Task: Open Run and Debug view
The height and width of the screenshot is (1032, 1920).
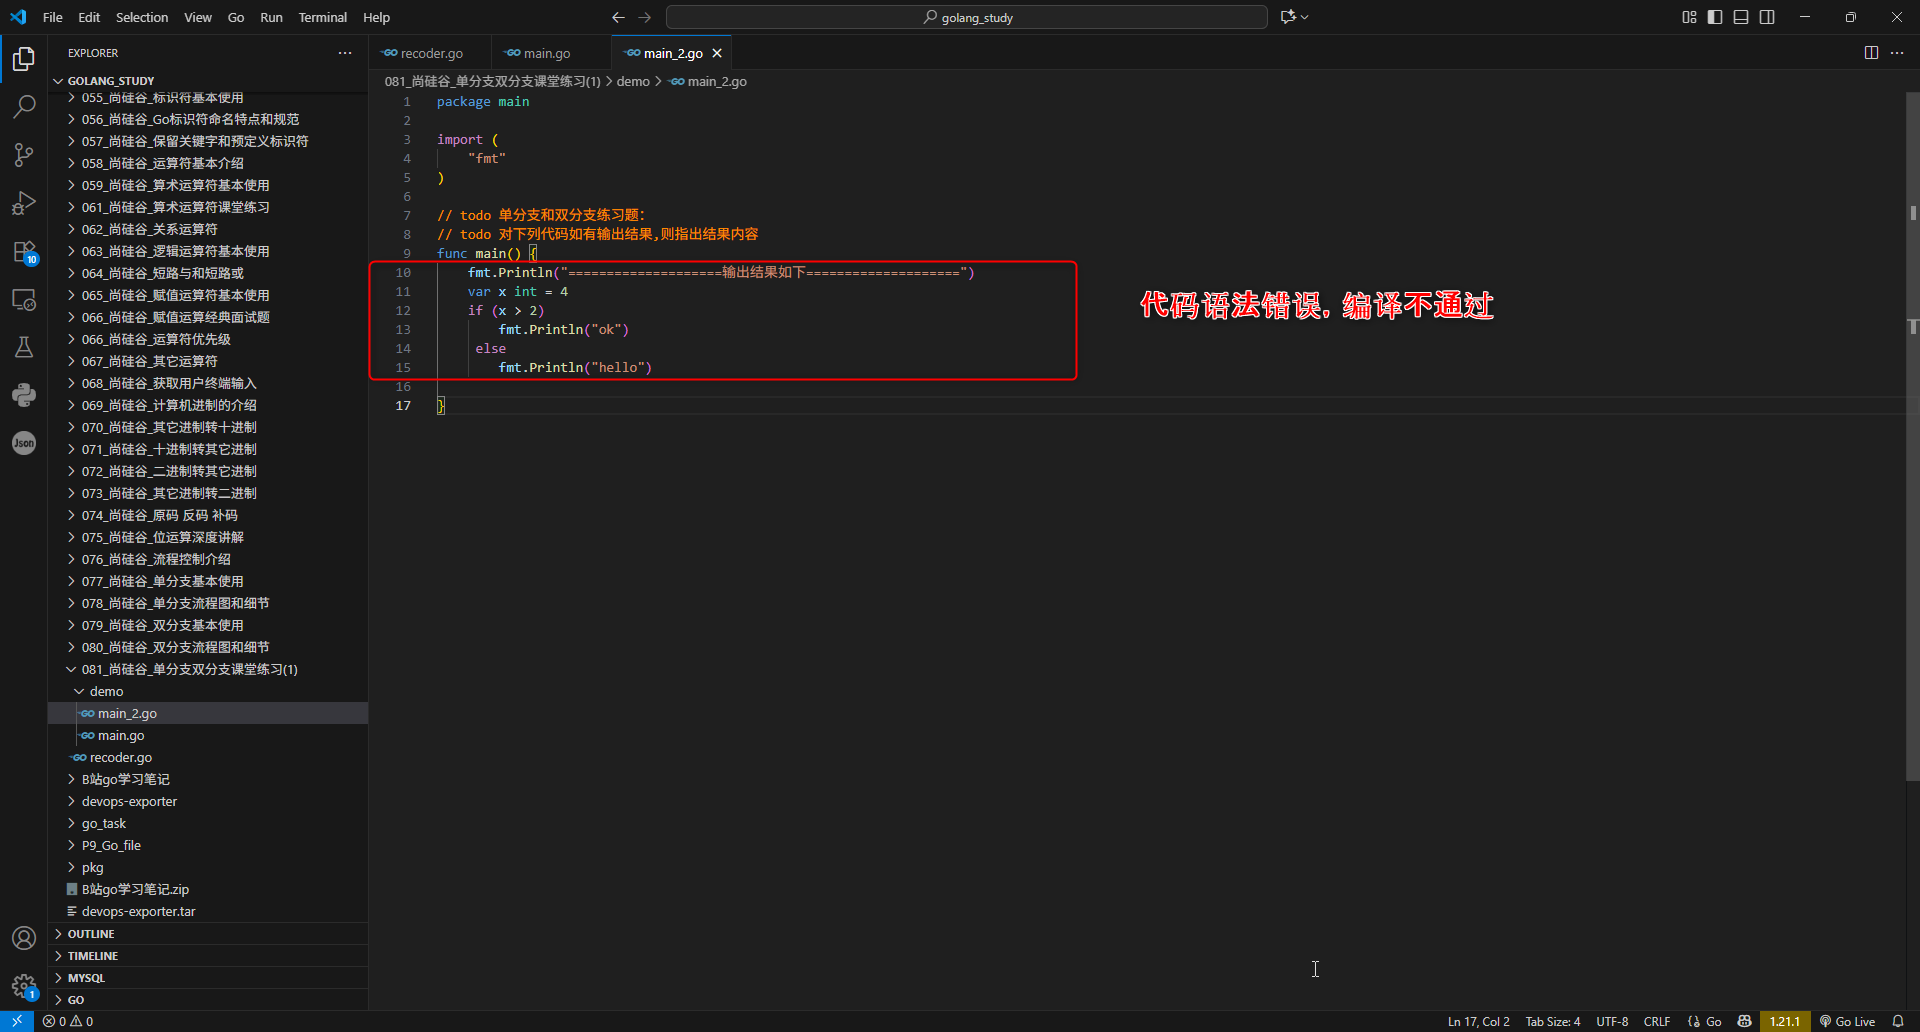Action: coord(24,203)
